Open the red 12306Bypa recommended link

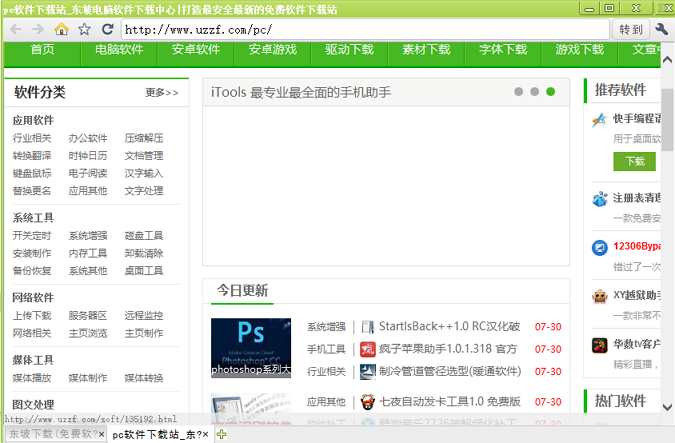click(637, 246)
